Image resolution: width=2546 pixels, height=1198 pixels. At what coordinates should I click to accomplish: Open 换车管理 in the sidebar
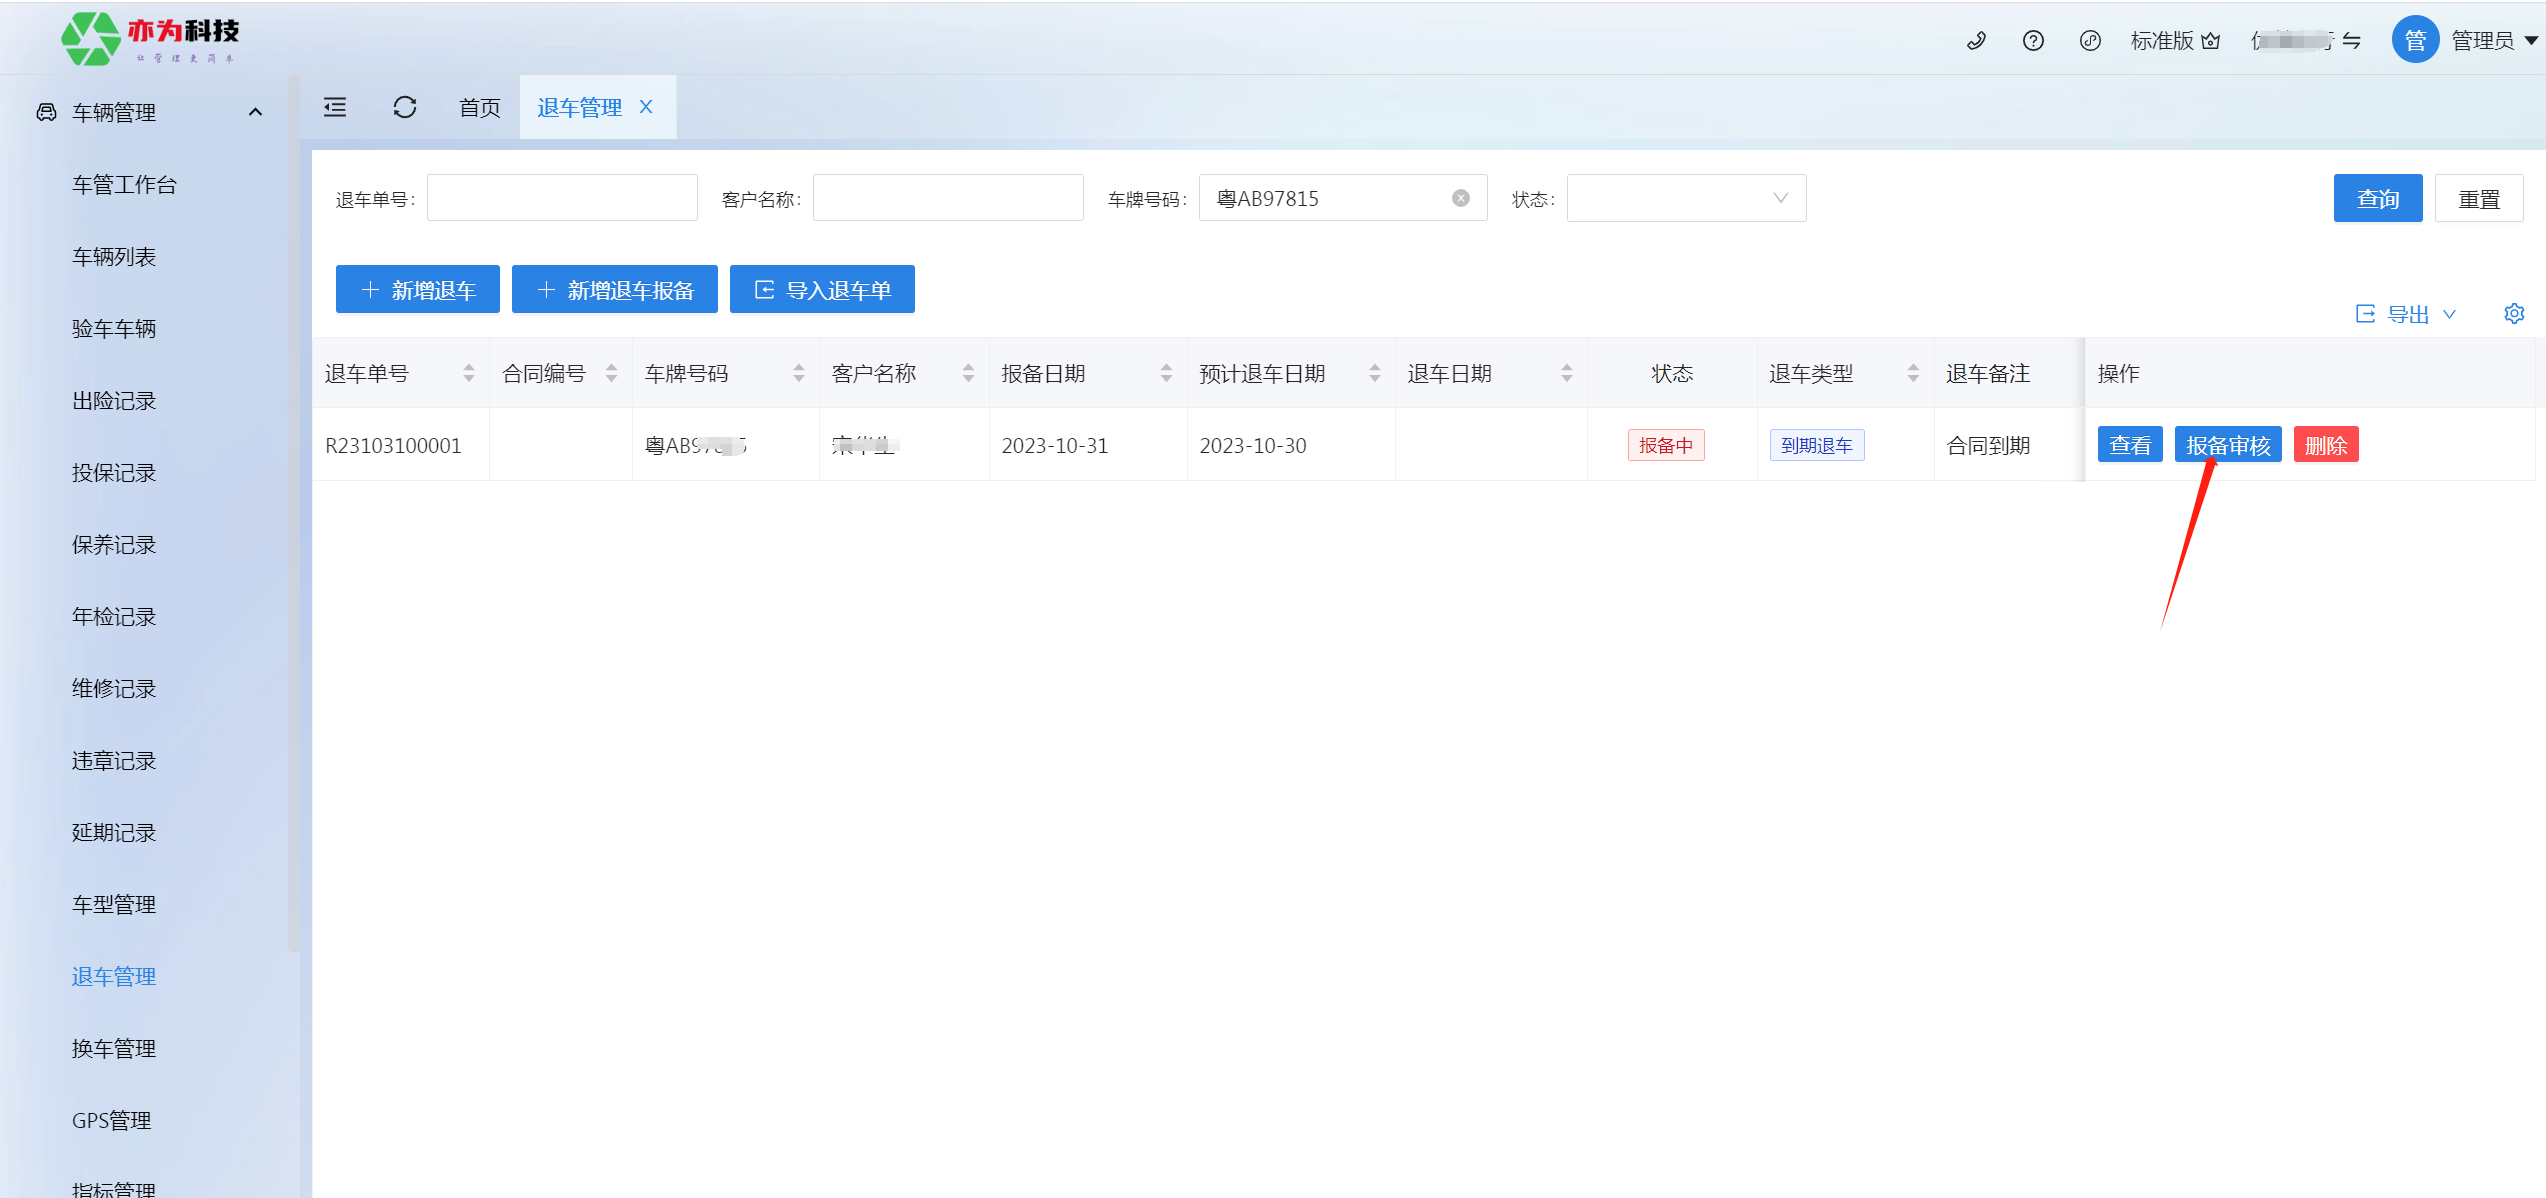(114, 1048)
